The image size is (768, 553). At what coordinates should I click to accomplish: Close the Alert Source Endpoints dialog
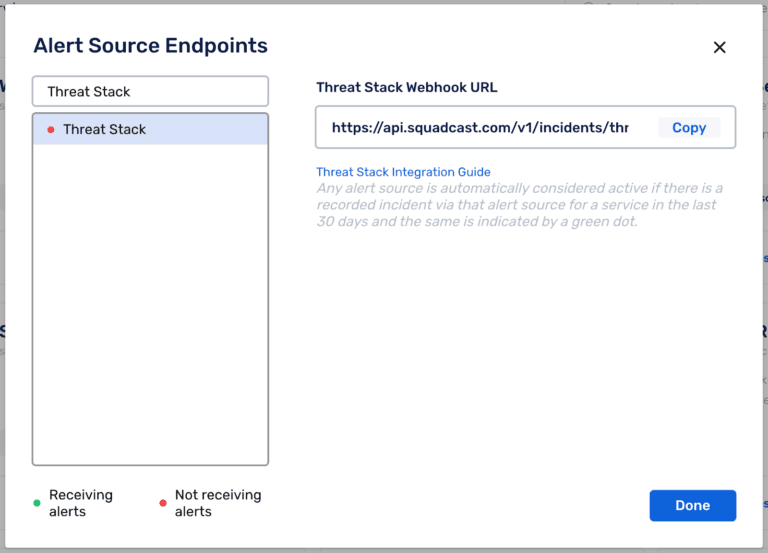pyautogui.click(x=719, y=47)
